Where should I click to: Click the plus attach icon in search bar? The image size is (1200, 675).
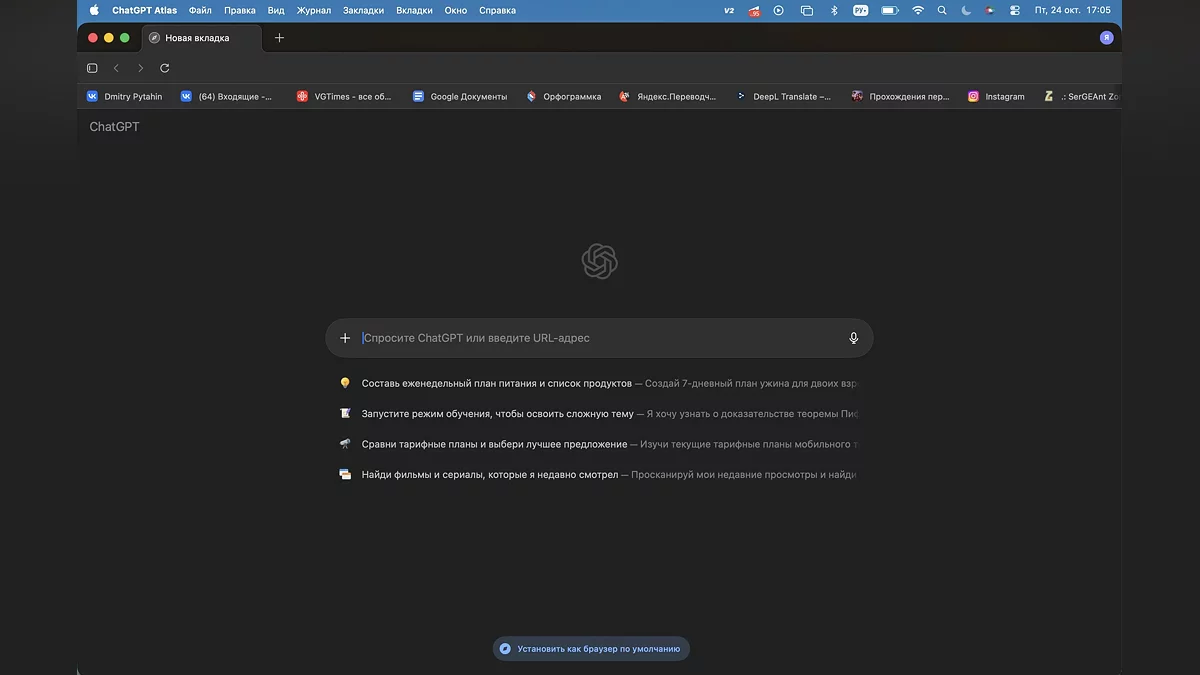(345, 338)
